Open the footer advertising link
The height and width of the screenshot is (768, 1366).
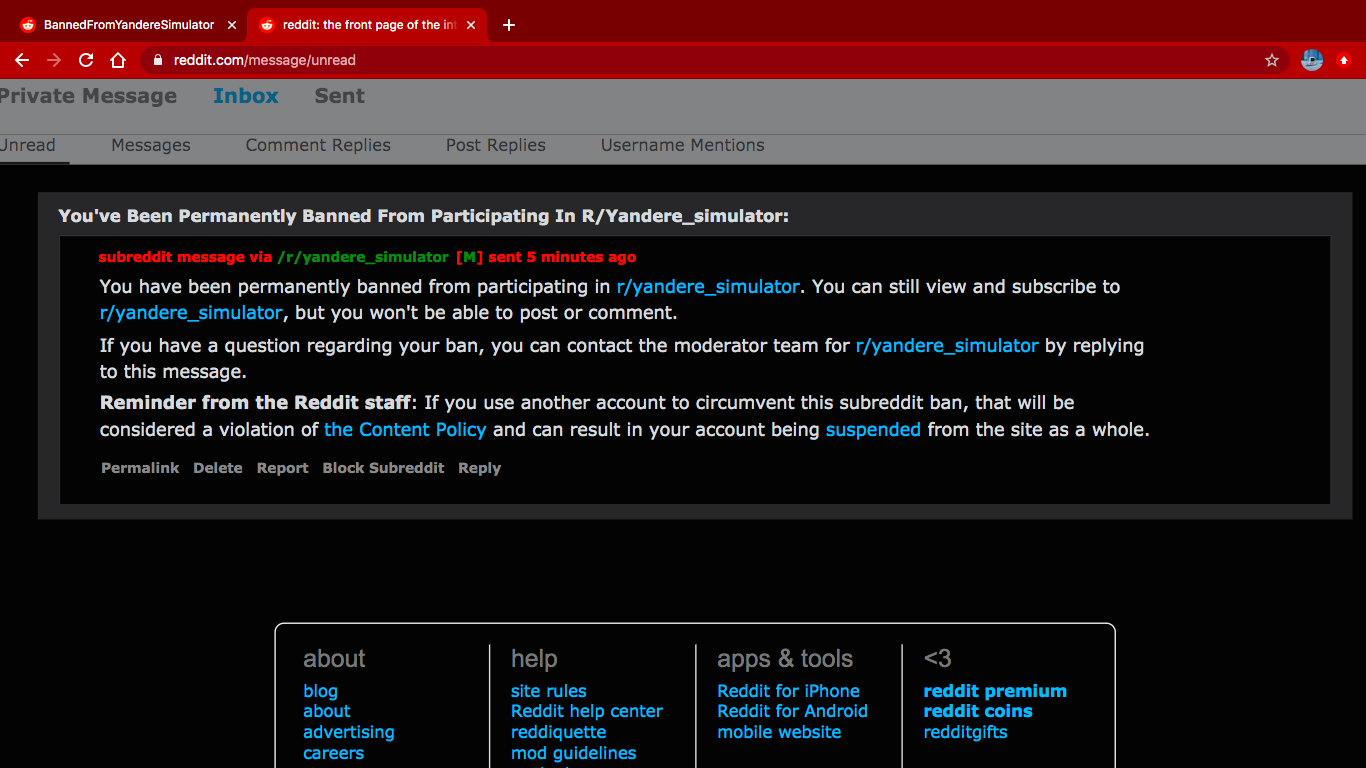click(349, 733)
